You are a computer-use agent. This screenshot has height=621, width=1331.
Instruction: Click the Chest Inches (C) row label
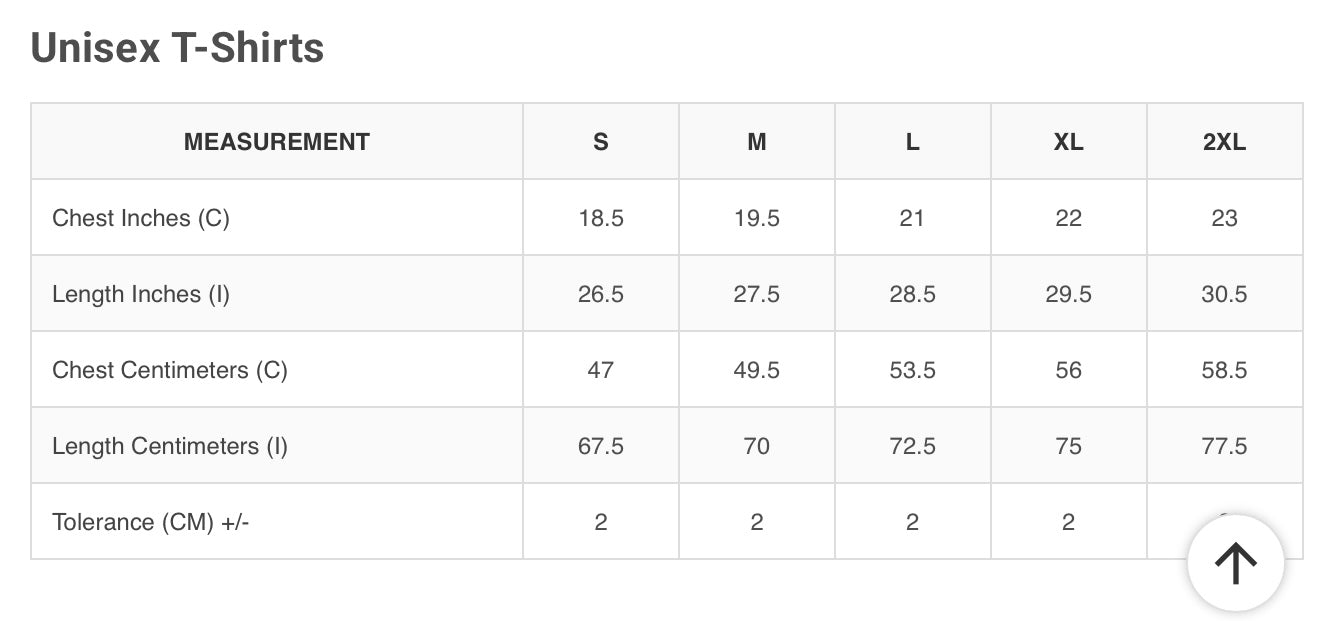tap(141, 218)
